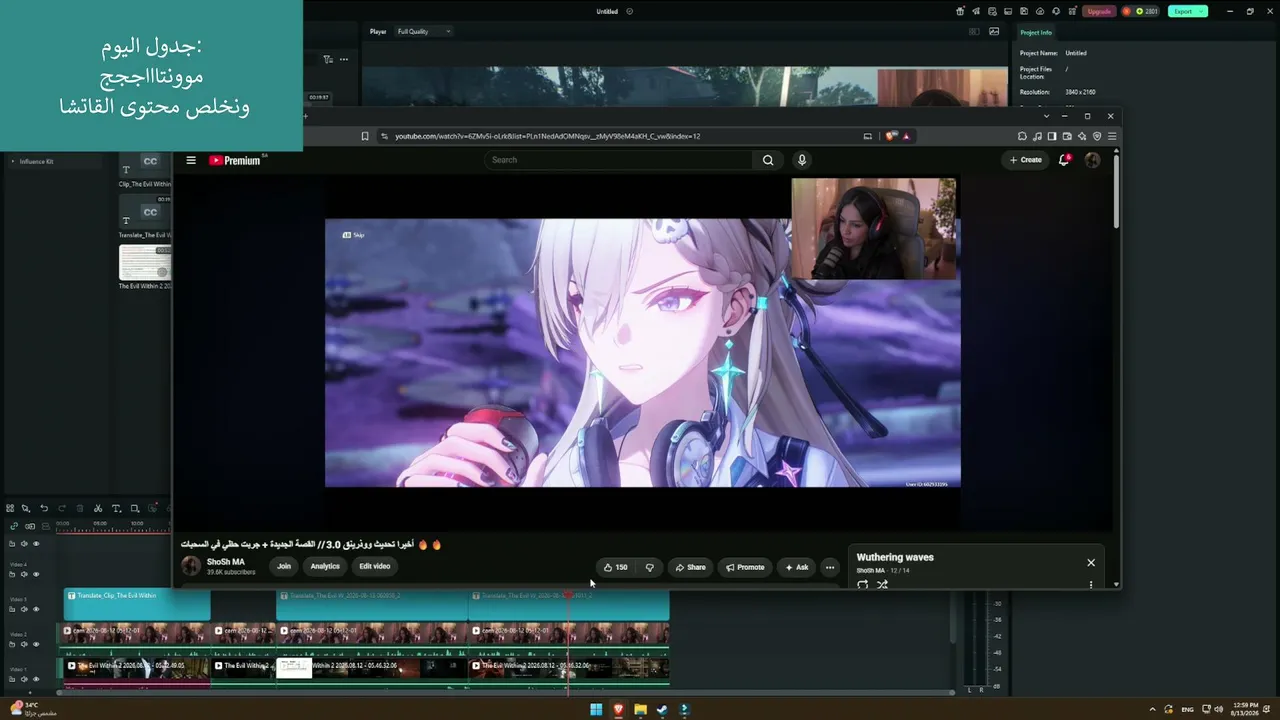Close the Wuthering waves playlist panel
Screen dimensions: 1280x720
click(1091, 562)
